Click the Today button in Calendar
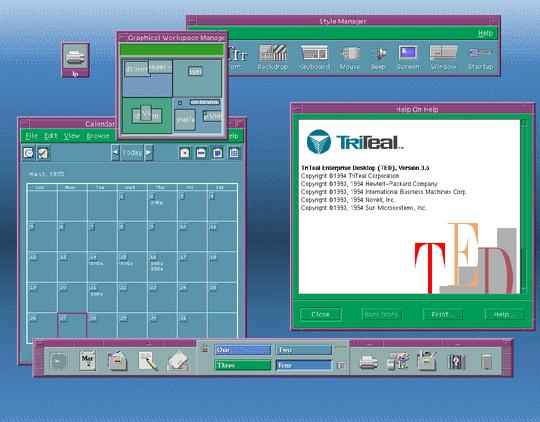Viewport: 540px width, 422px height. click(132, 152)
